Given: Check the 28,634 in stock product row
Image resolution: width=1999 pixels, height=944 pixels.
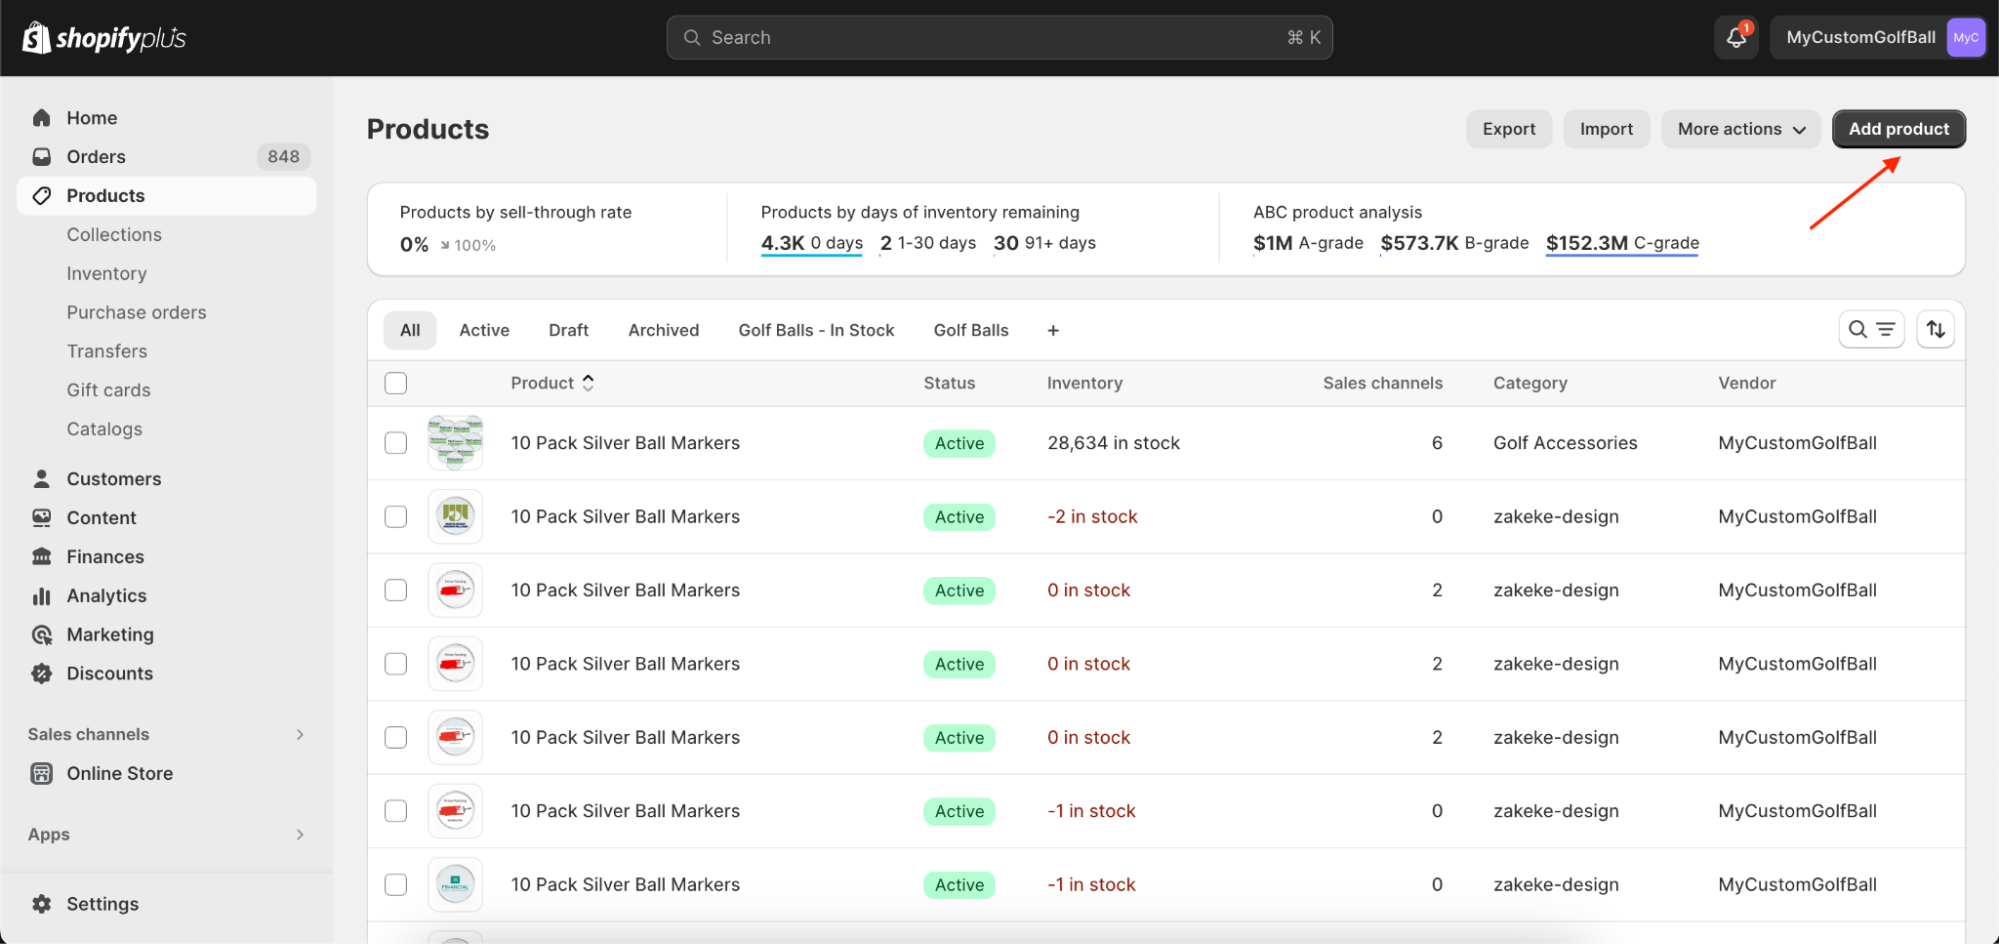Looking at the screenshot, I should coord(396,443).
